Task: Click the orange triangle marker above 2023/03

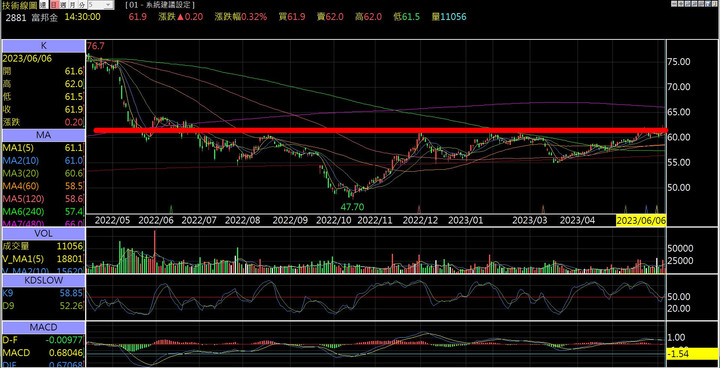Action: [x=543, y=209]
